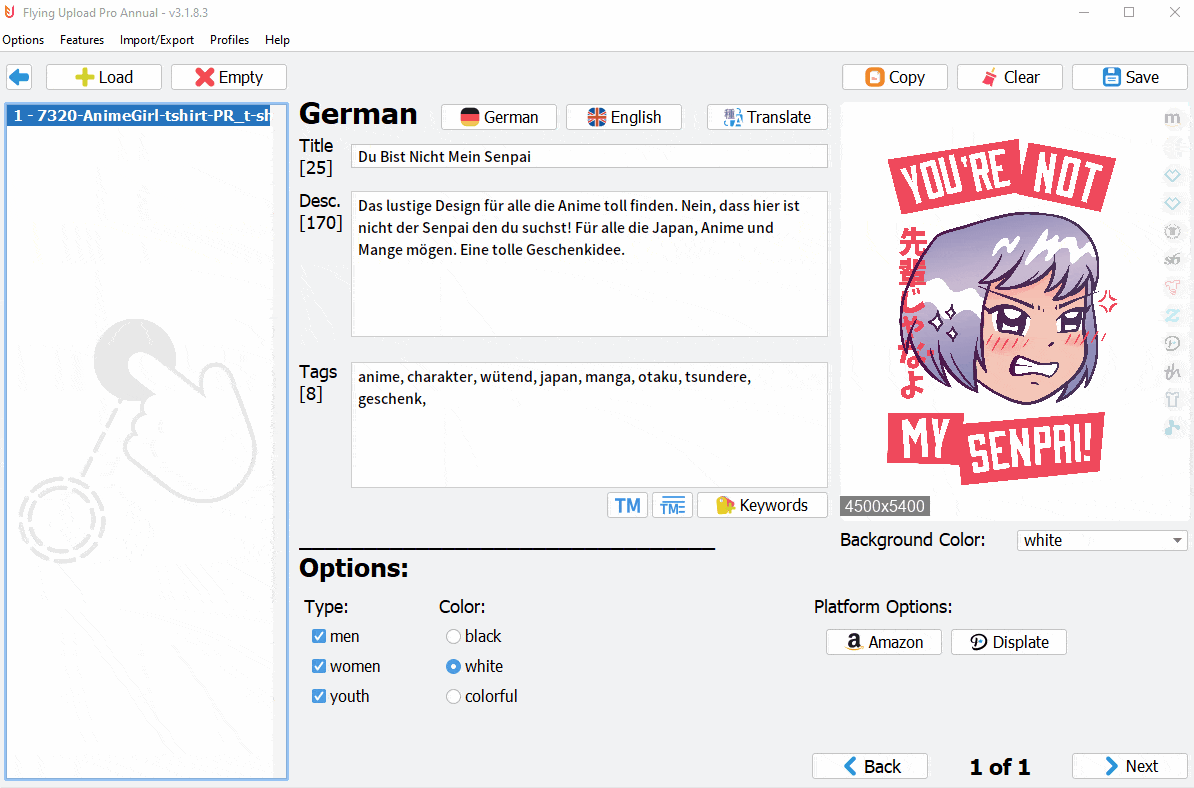Select the black color radio button
1194x788 pixels.
(453, 636)
